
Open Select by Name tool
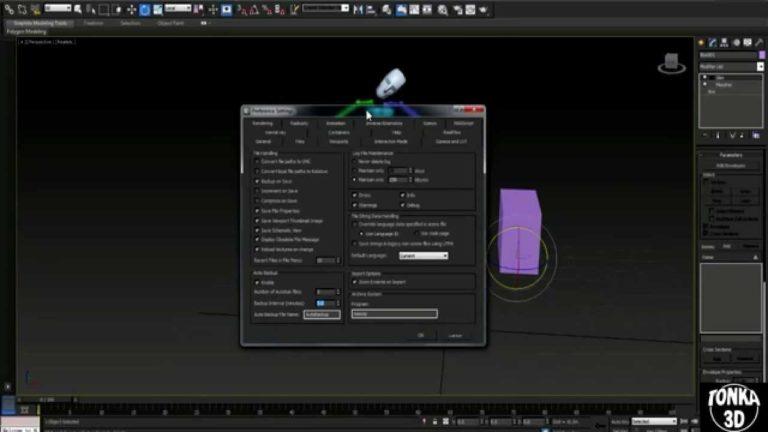point(91,9)
